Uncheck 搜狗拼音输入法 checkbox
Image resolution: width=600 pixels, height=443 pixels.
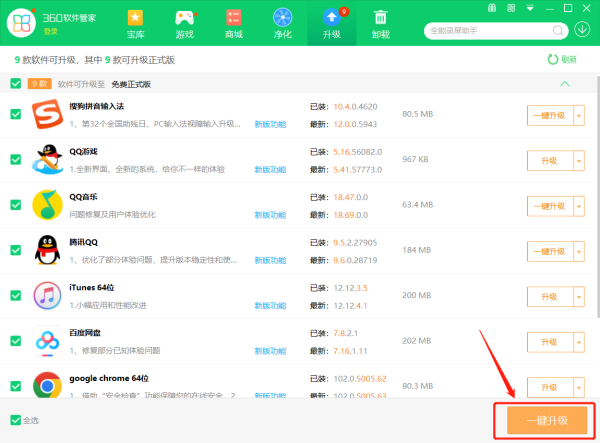click(16, 114)
